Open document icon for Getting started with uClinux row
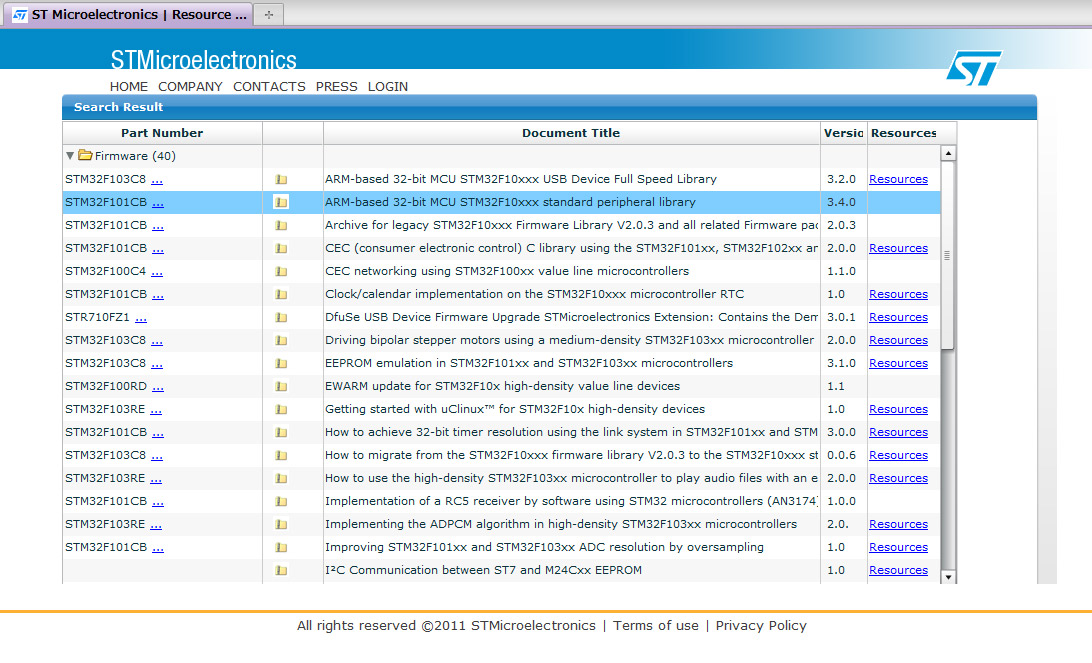The width and height of the screenshot is (1092, 663). (281, 410)
